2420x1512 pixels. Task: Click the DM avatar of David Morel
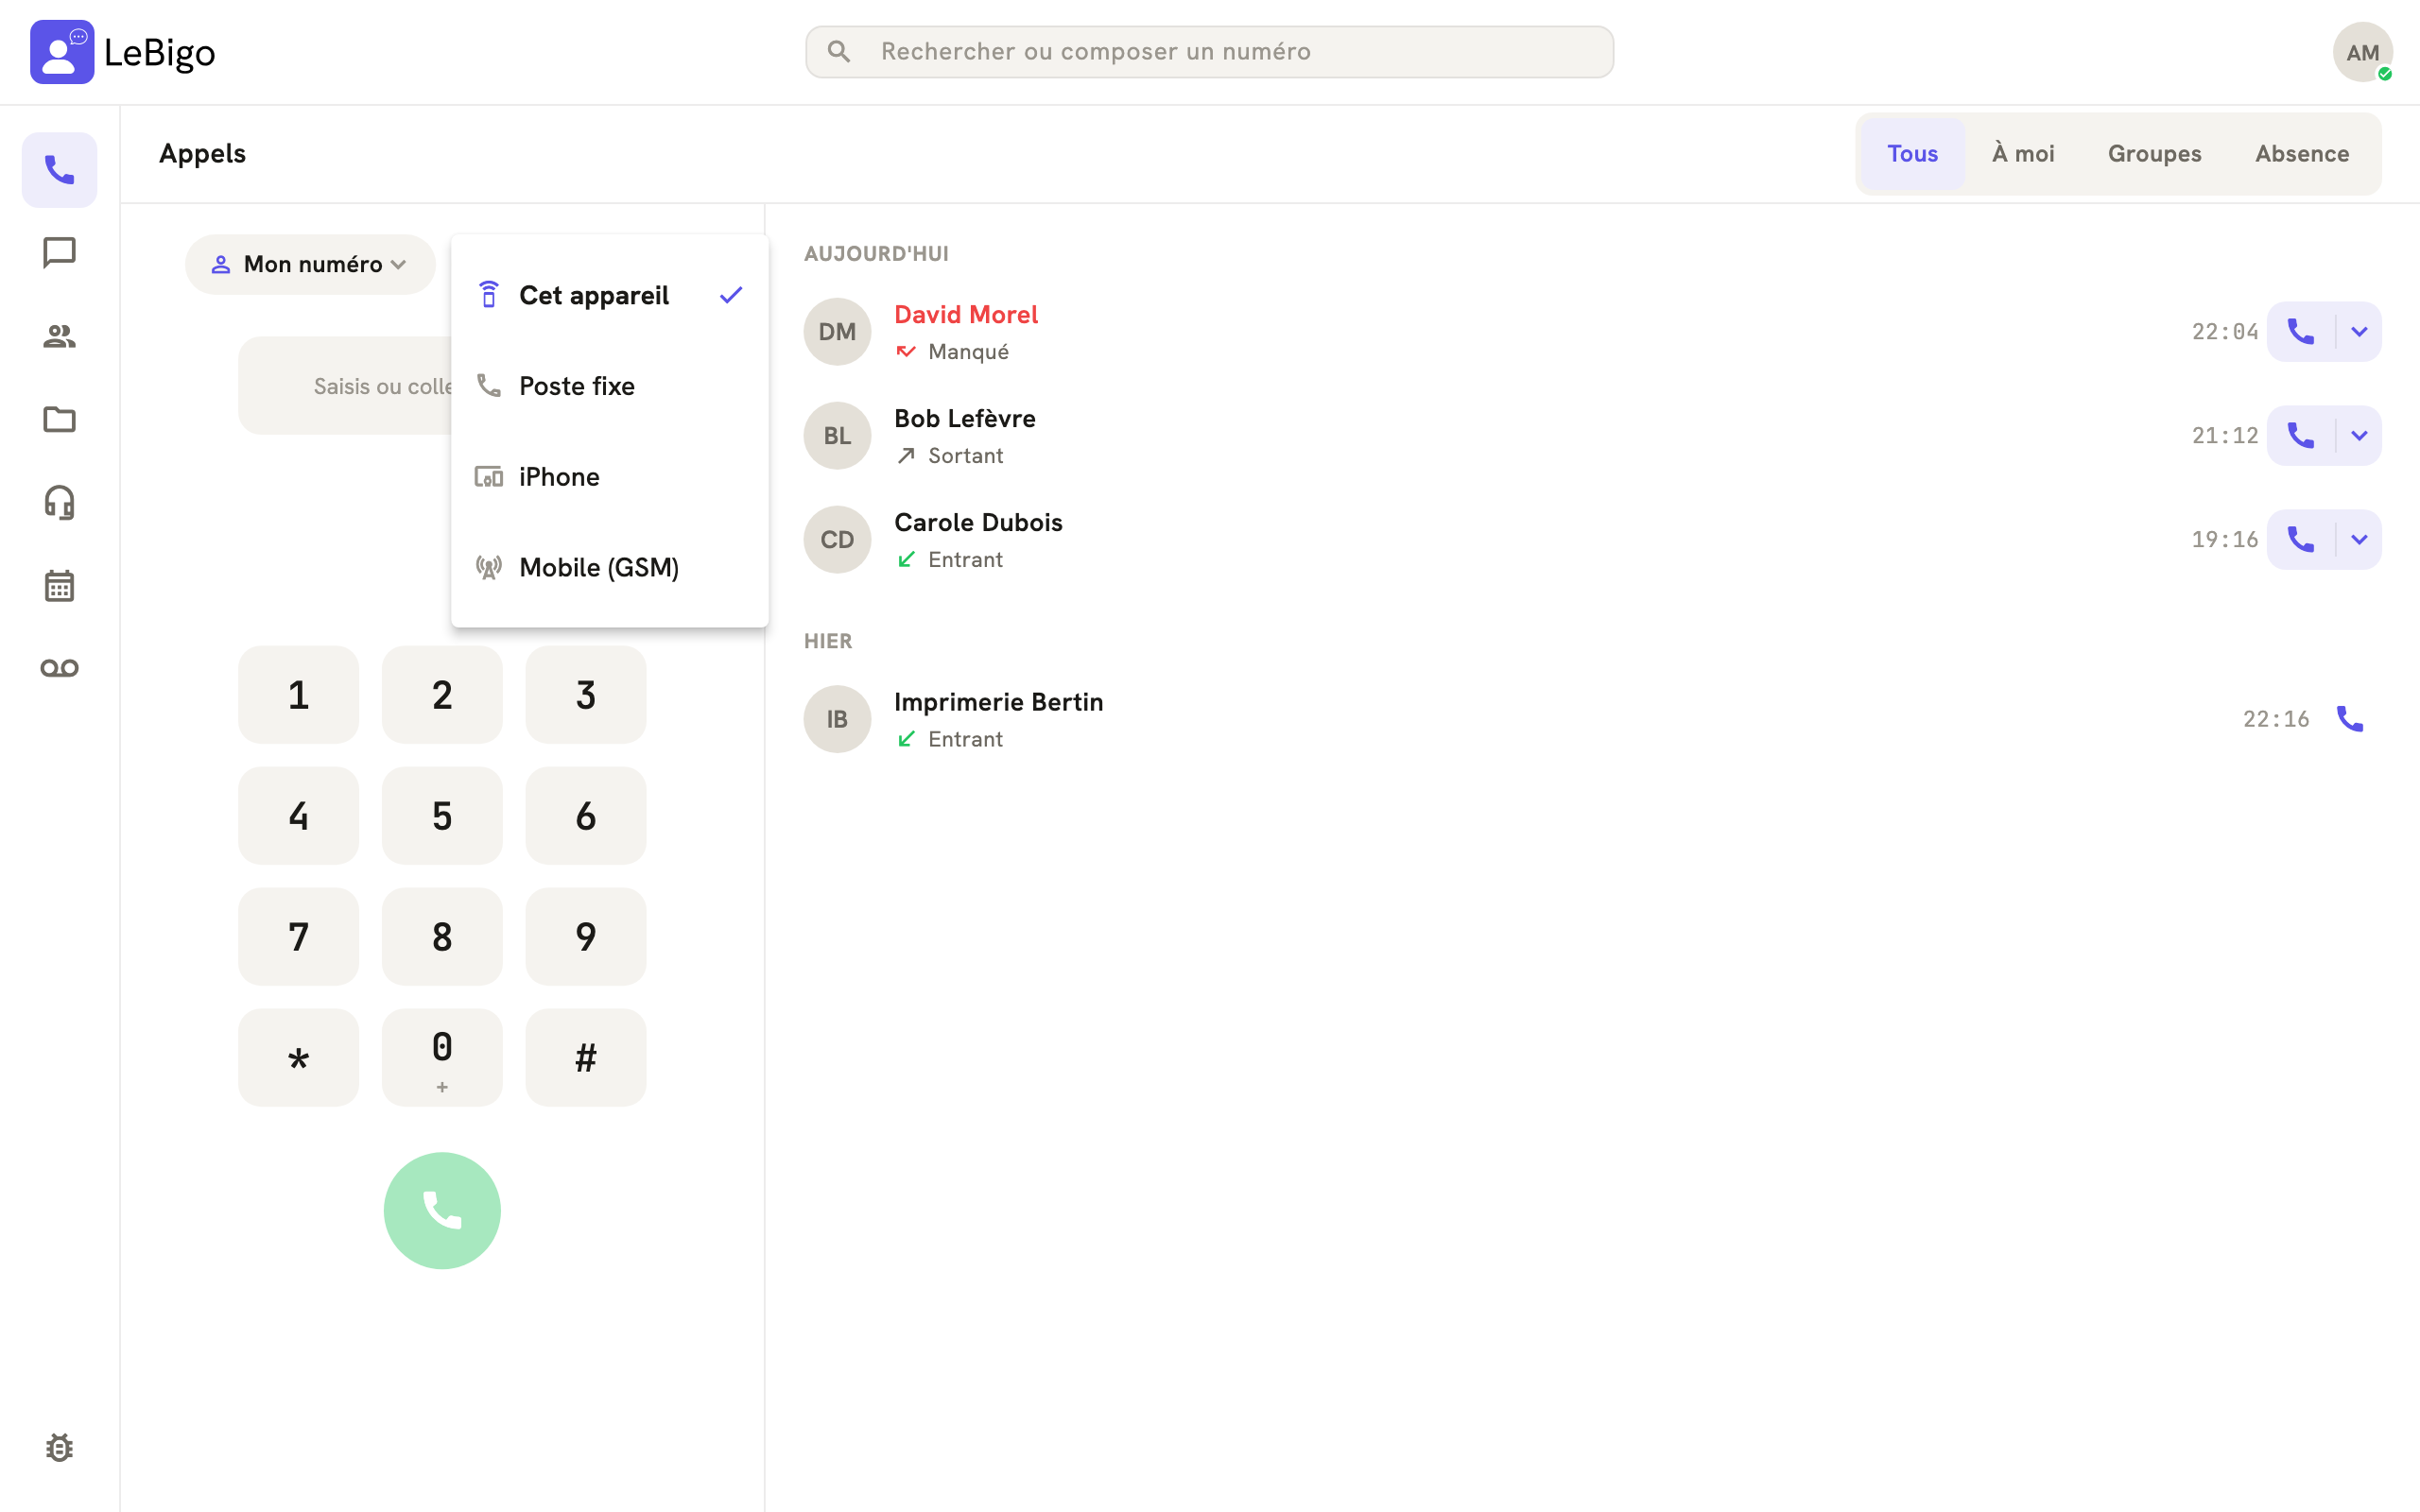coord(837,332)
